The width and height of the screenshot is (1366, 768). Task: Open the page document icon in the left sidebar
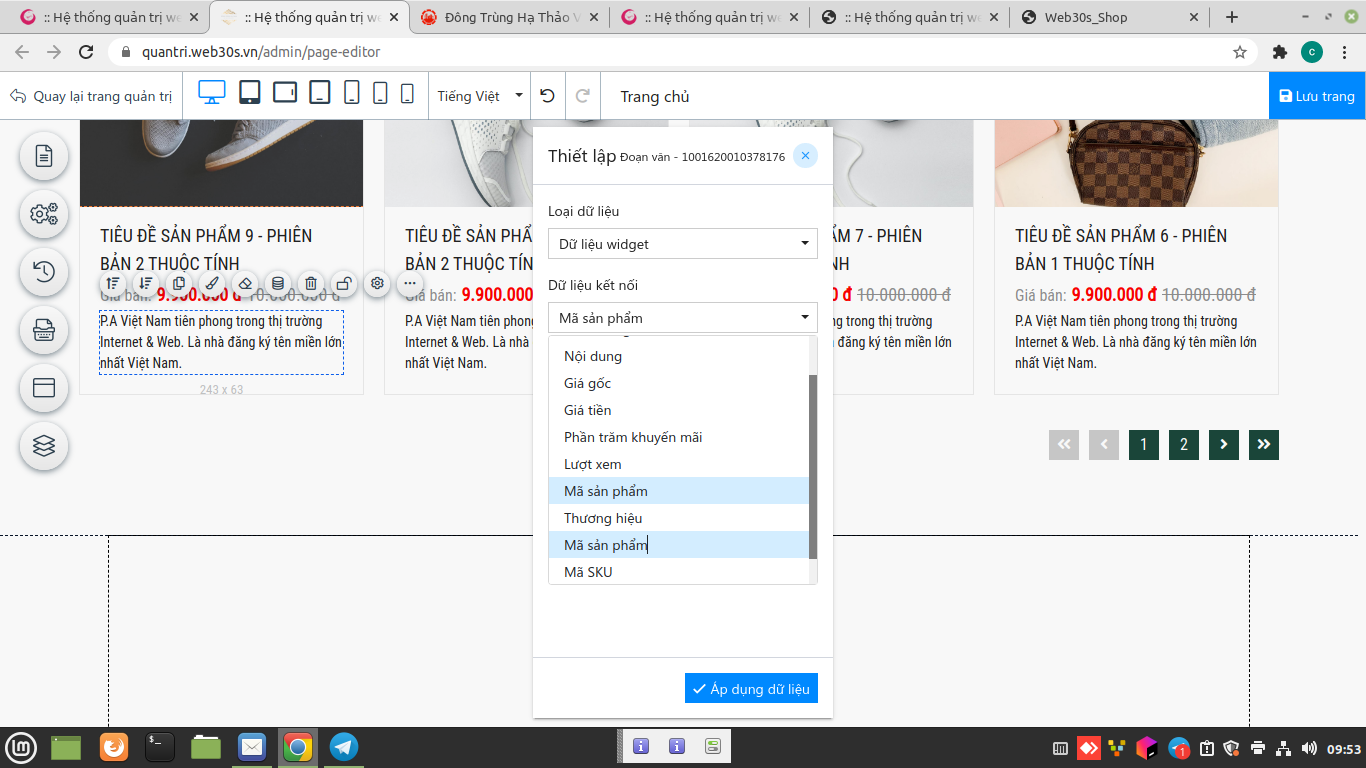pos(44,156)
